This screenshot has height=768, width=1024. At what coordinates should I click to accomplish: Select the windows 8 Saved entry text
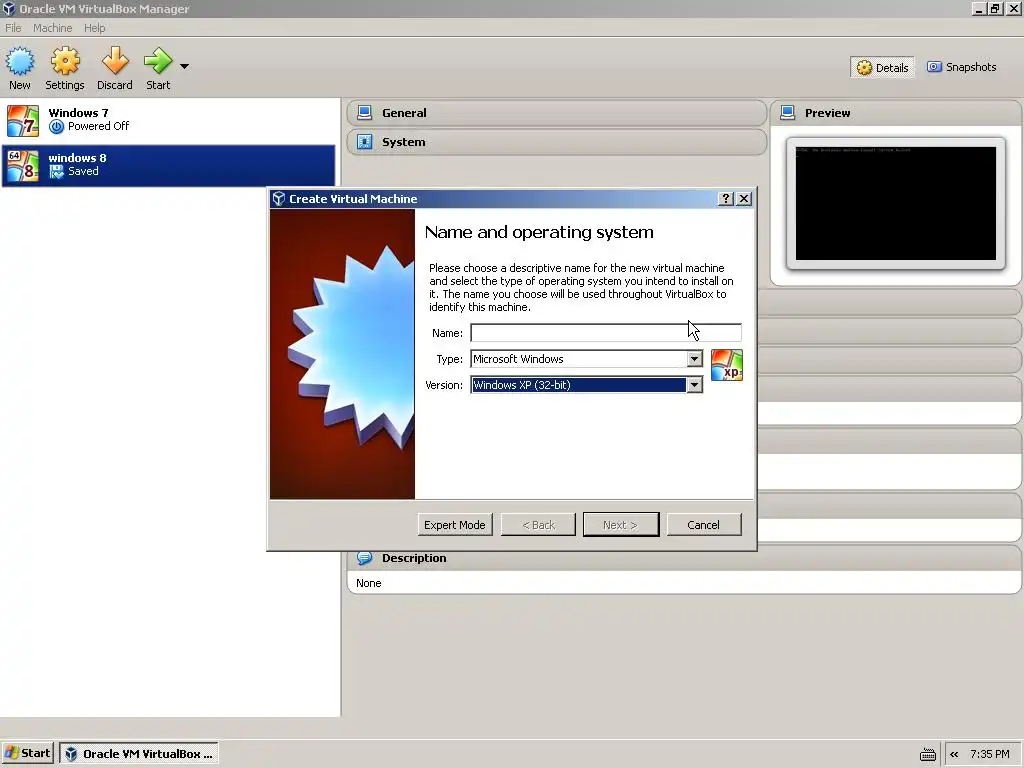[77, 165]
